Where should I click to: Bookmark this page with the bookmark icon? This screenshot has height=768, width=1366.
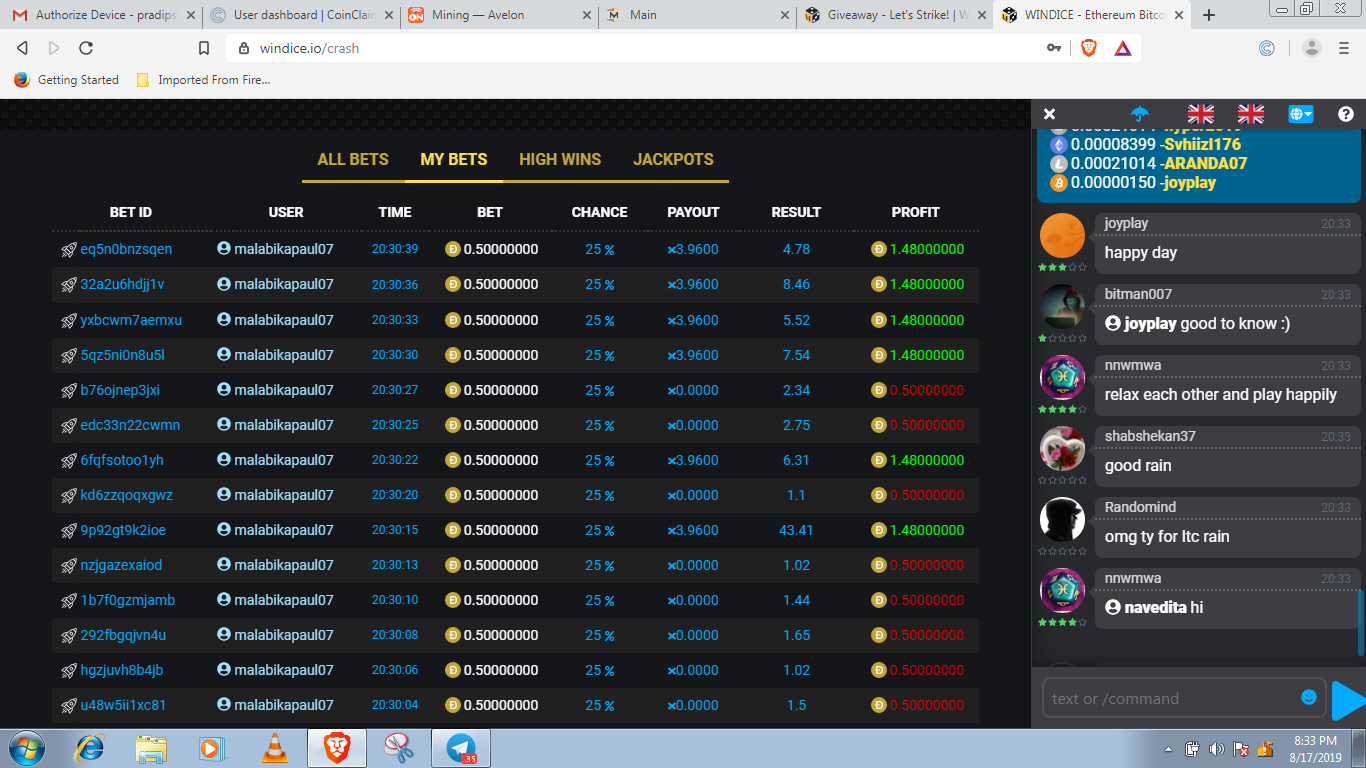point(204,48)
